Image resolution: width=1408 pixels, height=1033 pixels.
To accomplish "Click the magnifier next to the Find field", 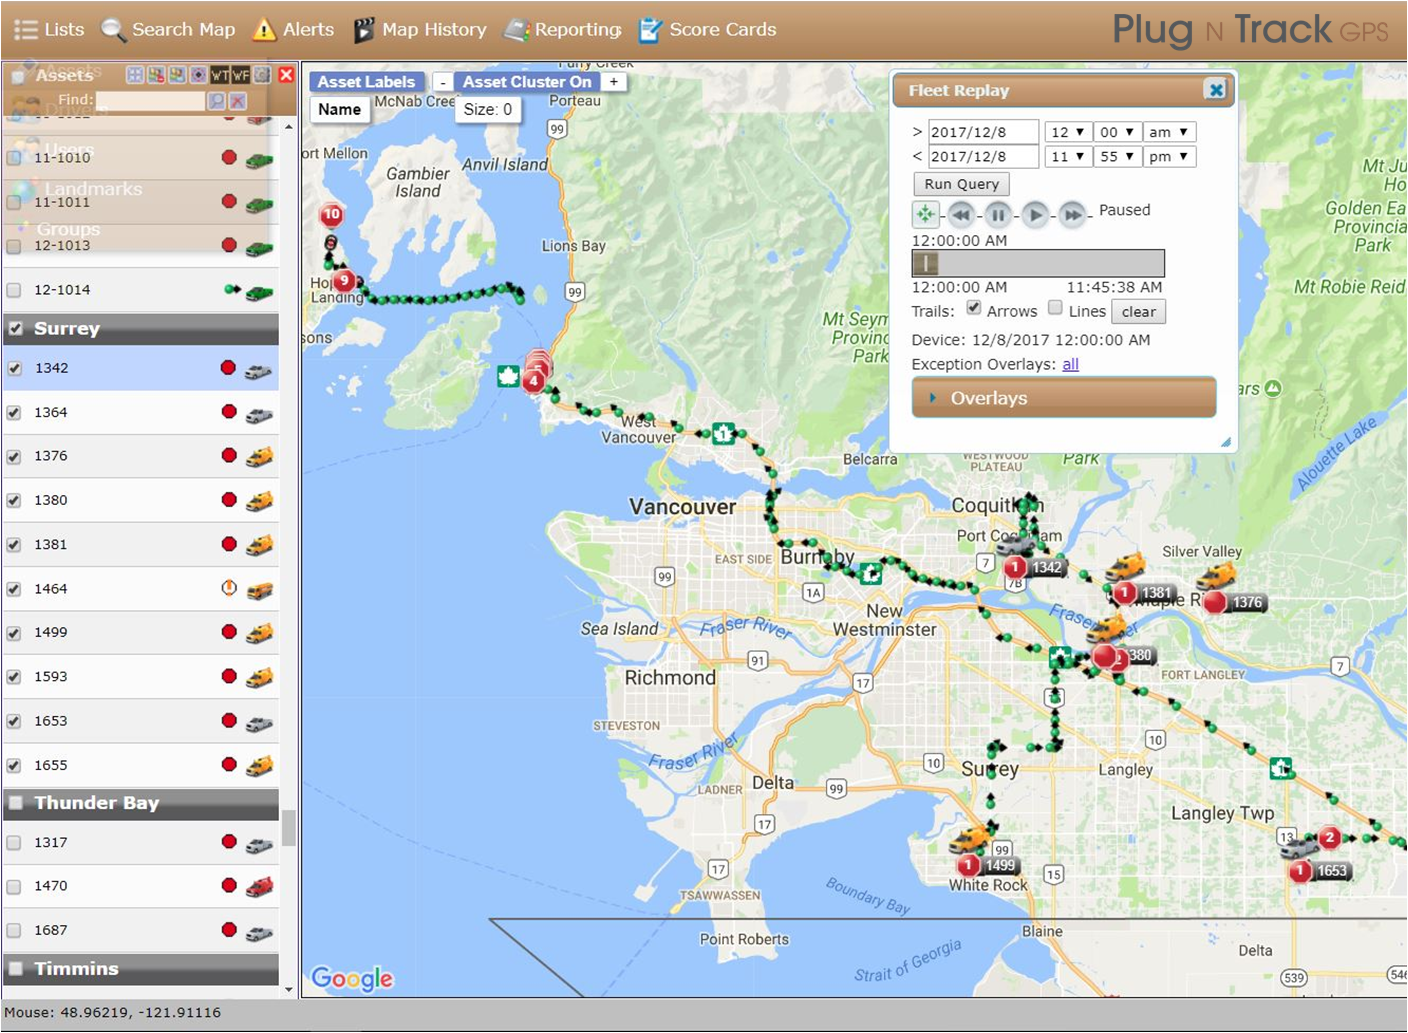I will pos(216,100).
